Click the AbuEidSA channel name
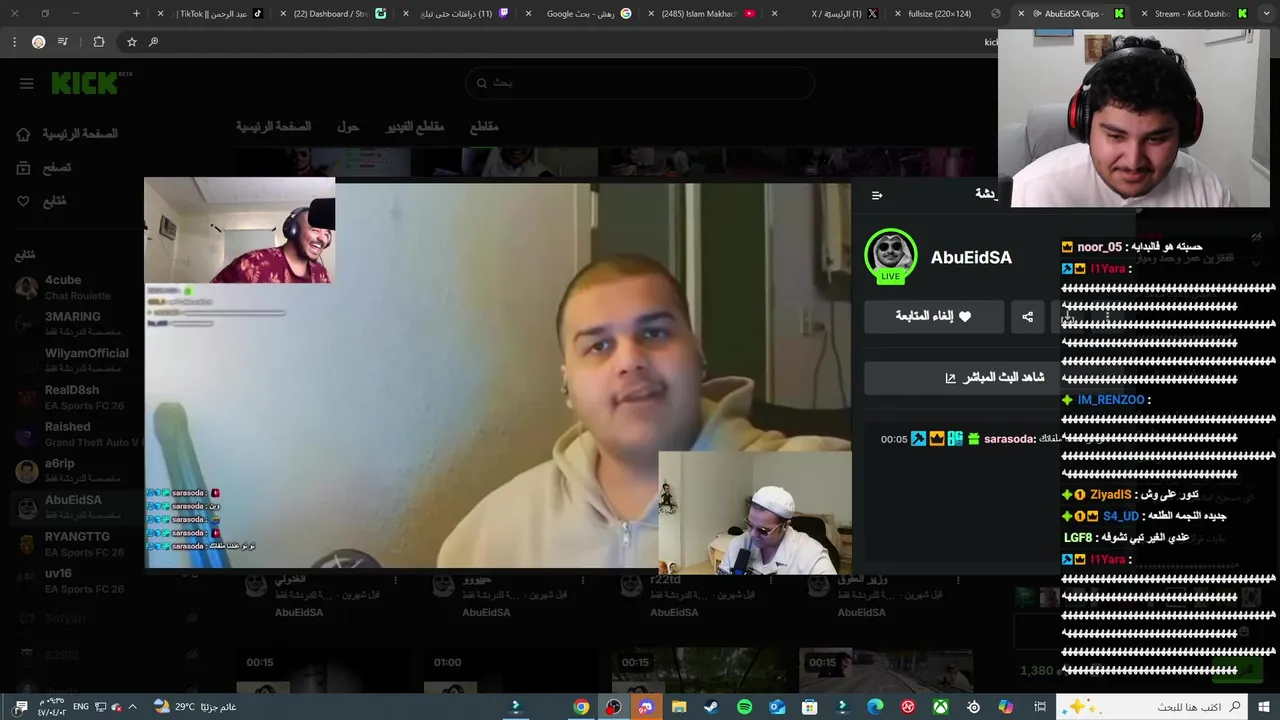This screenshot has height=720, width=1280. pyautogui.click(x=971, y=257)
